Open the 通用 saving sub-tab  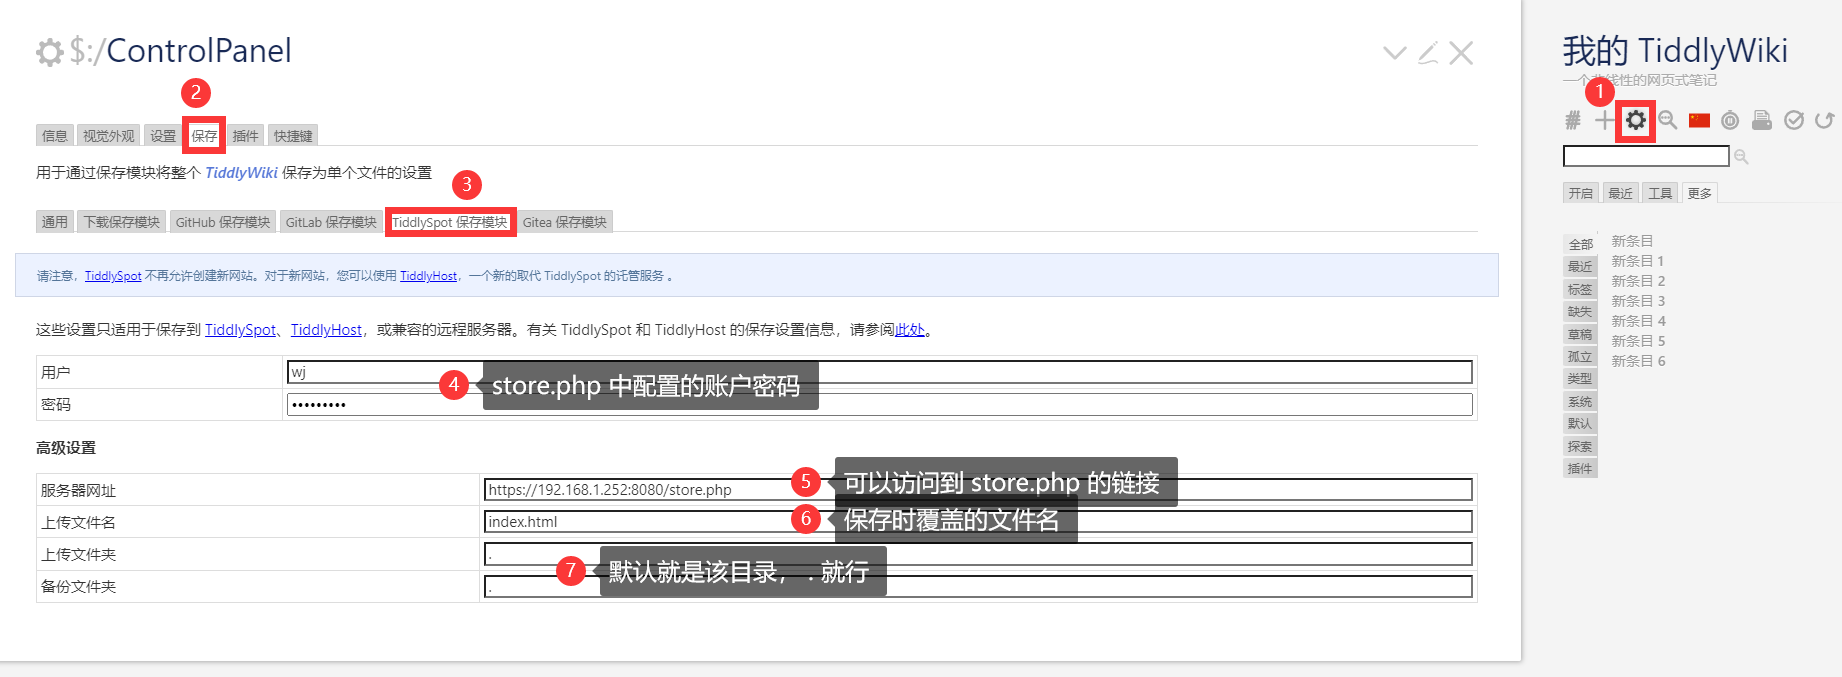click(55, 222)
